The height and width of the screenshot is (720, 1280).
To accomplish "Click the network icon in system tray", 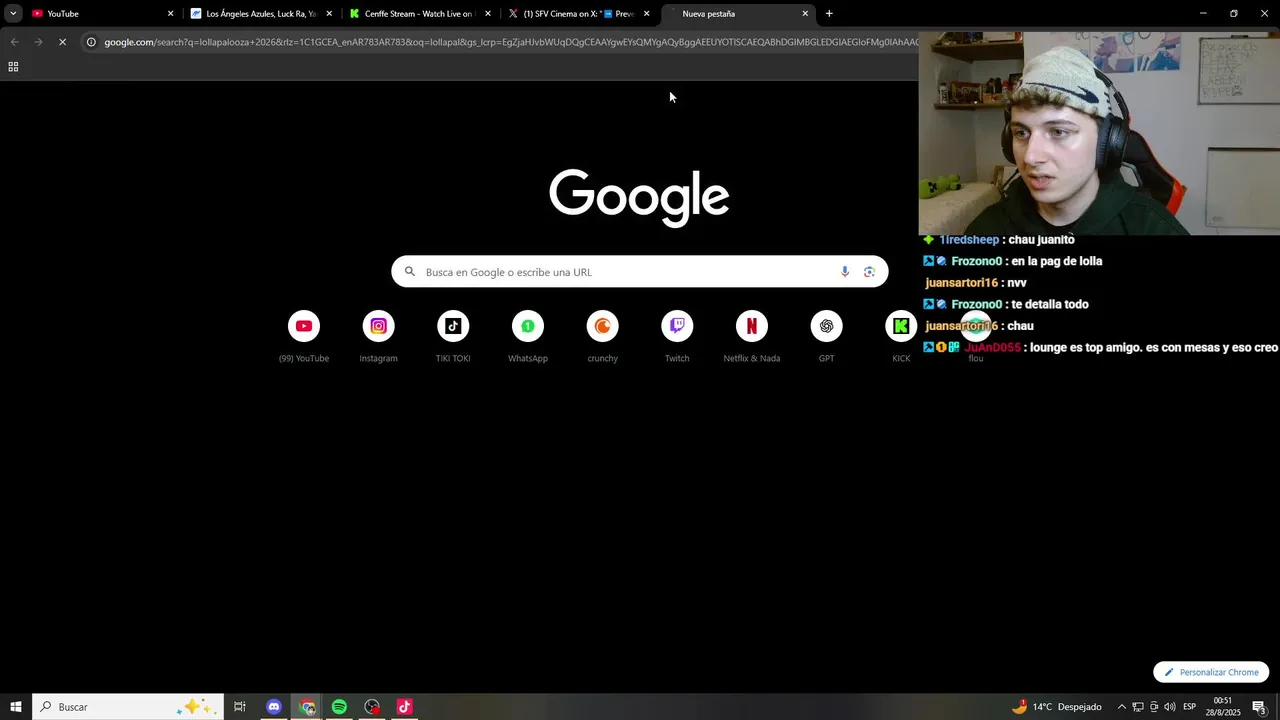I will click(x=1138, y=707).
